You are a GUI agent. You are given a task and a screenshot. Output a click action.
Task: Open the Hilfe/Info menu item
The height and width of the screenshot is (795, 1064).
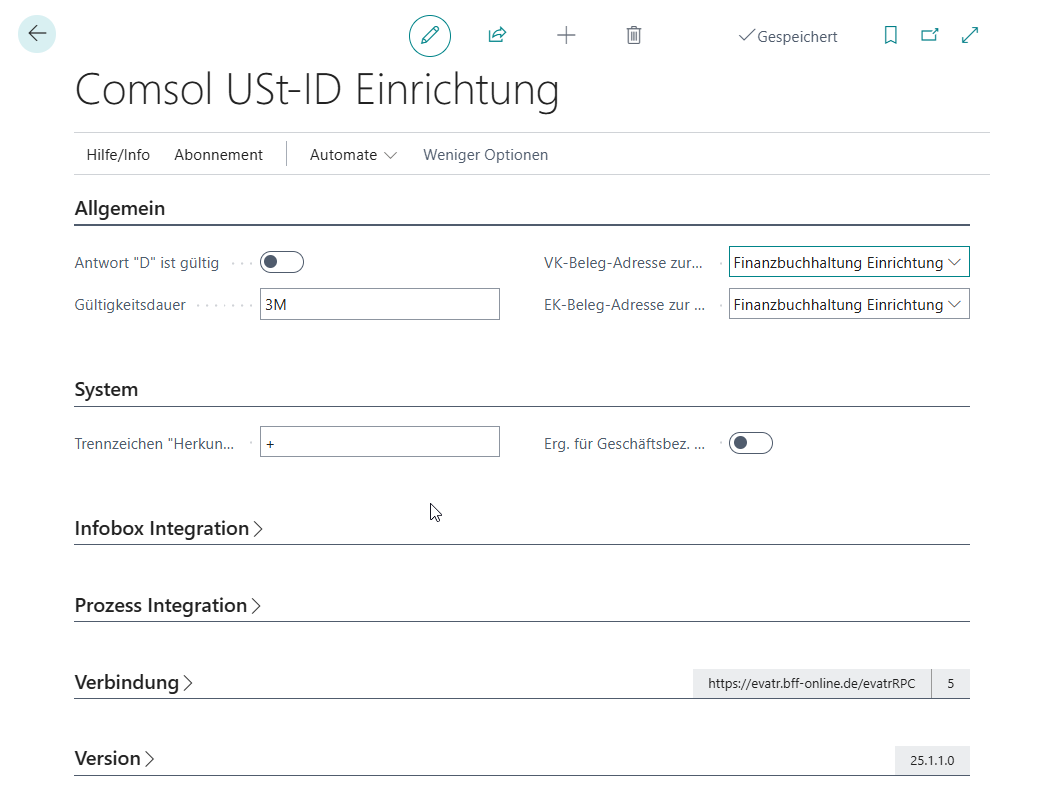click(118, 155)
